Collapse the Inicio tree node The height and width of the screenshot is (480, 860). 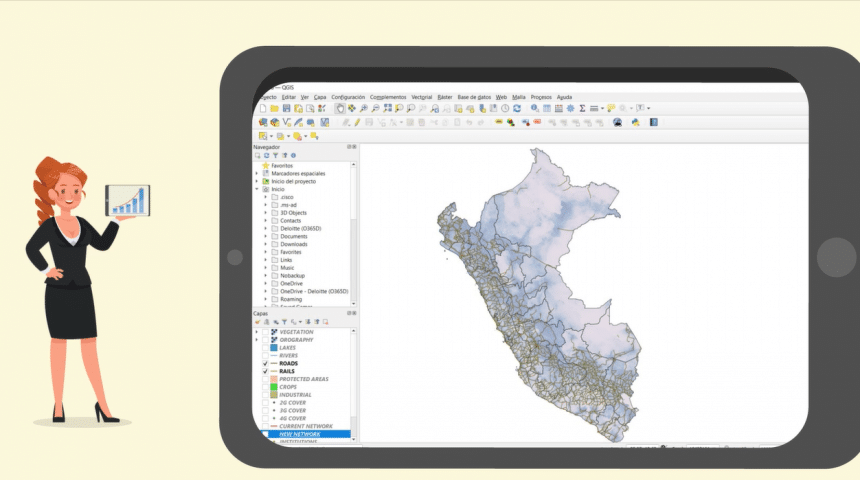257,189
